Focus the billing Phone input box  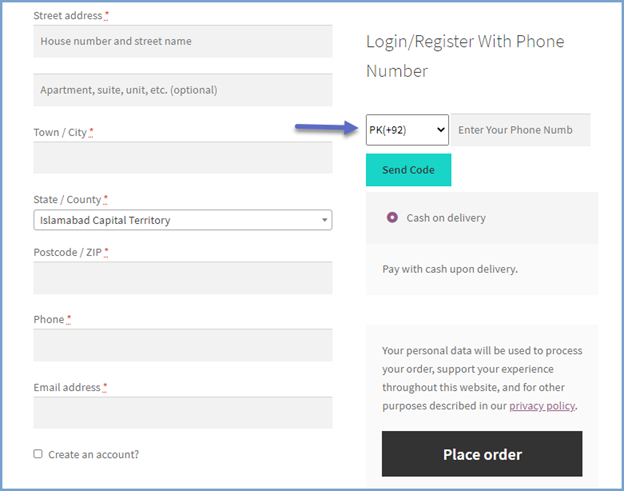click(182, 345)
